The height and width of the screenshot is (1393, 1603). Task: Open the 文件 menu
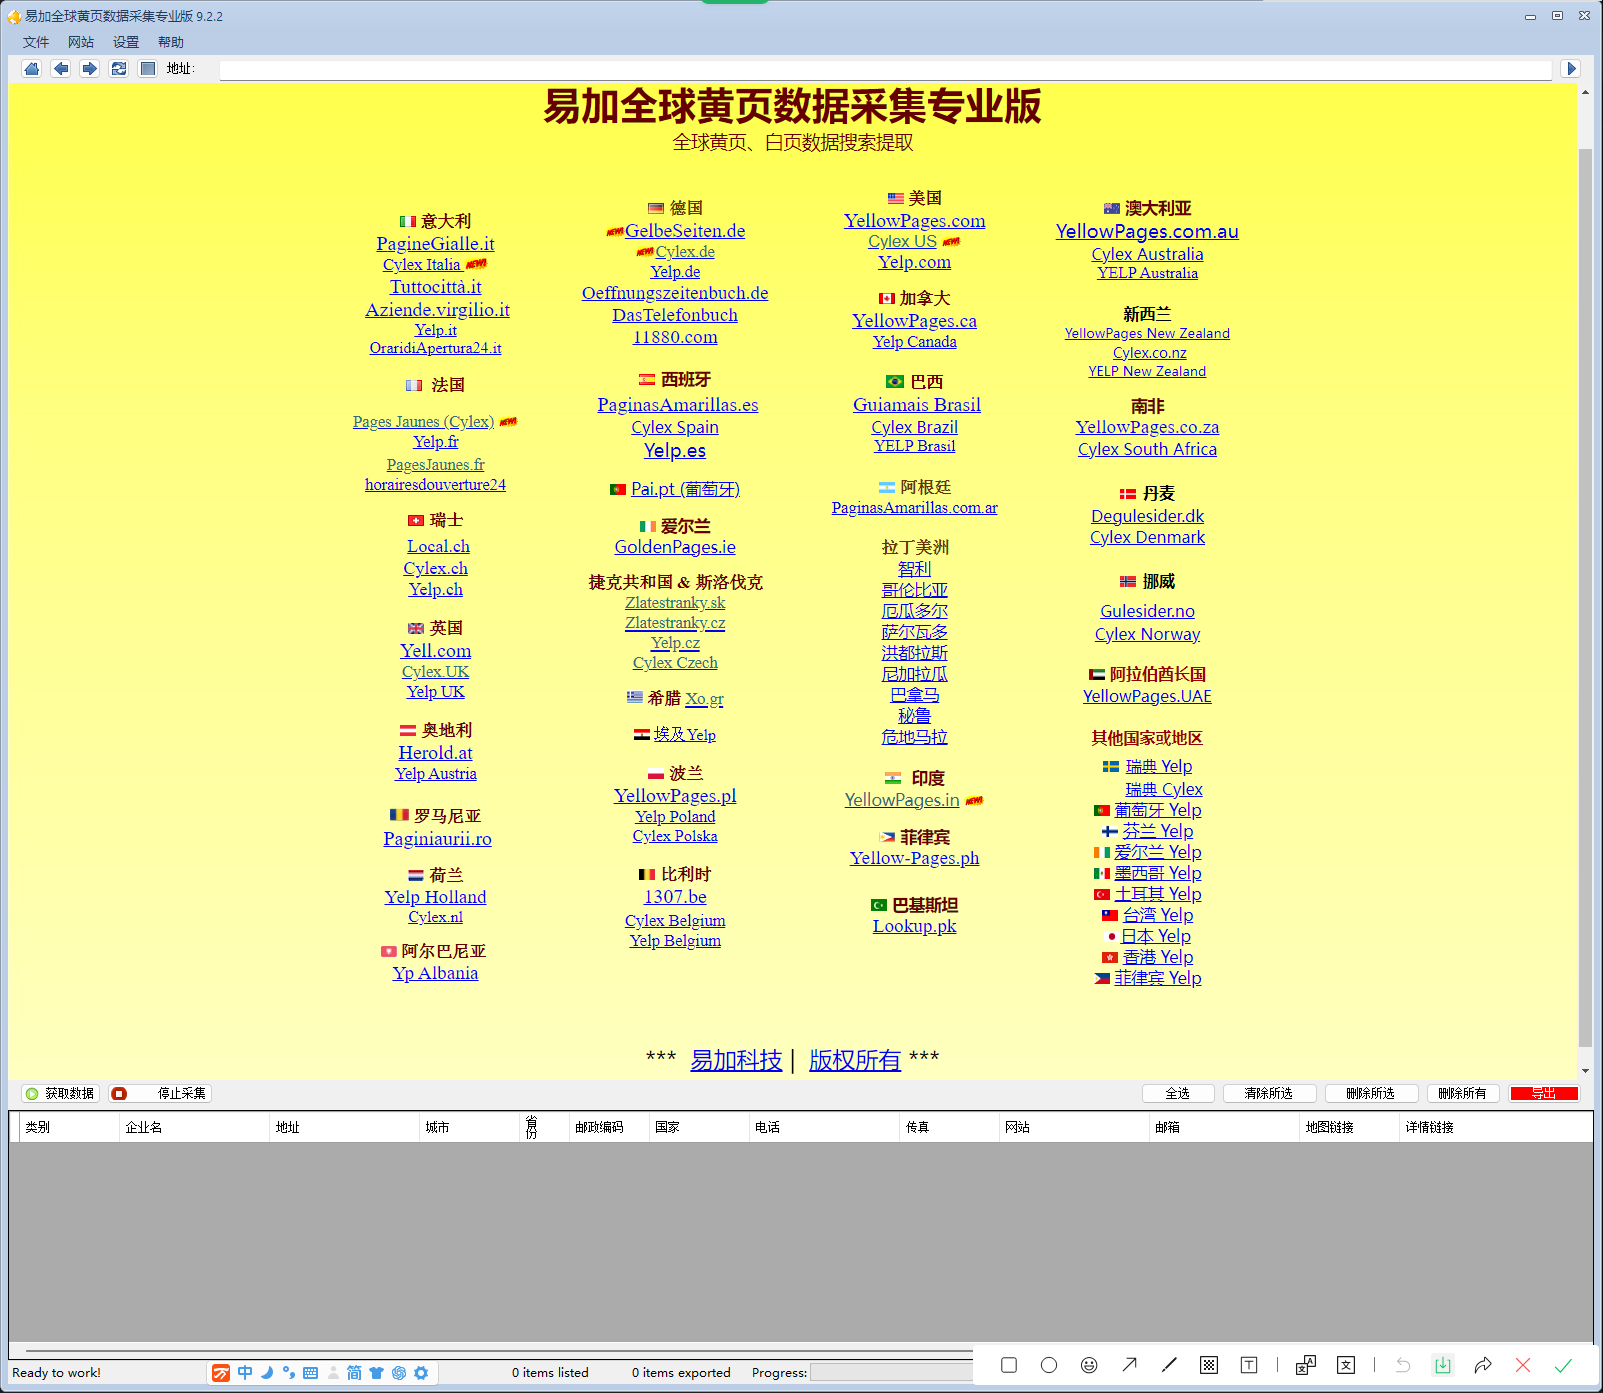pos(36,42)
